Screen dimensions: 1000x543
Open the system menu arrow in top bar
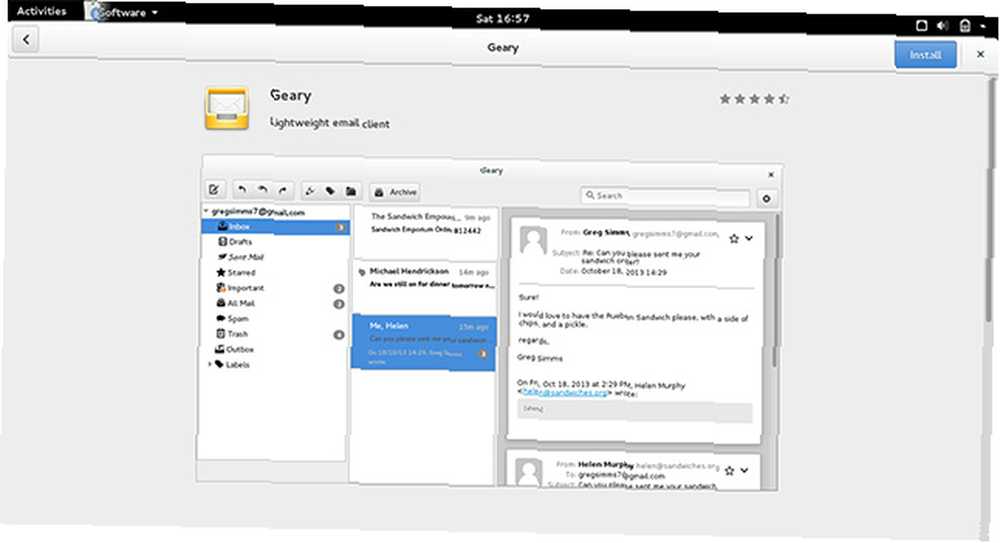pyautogui.click(x=983, y=27)
